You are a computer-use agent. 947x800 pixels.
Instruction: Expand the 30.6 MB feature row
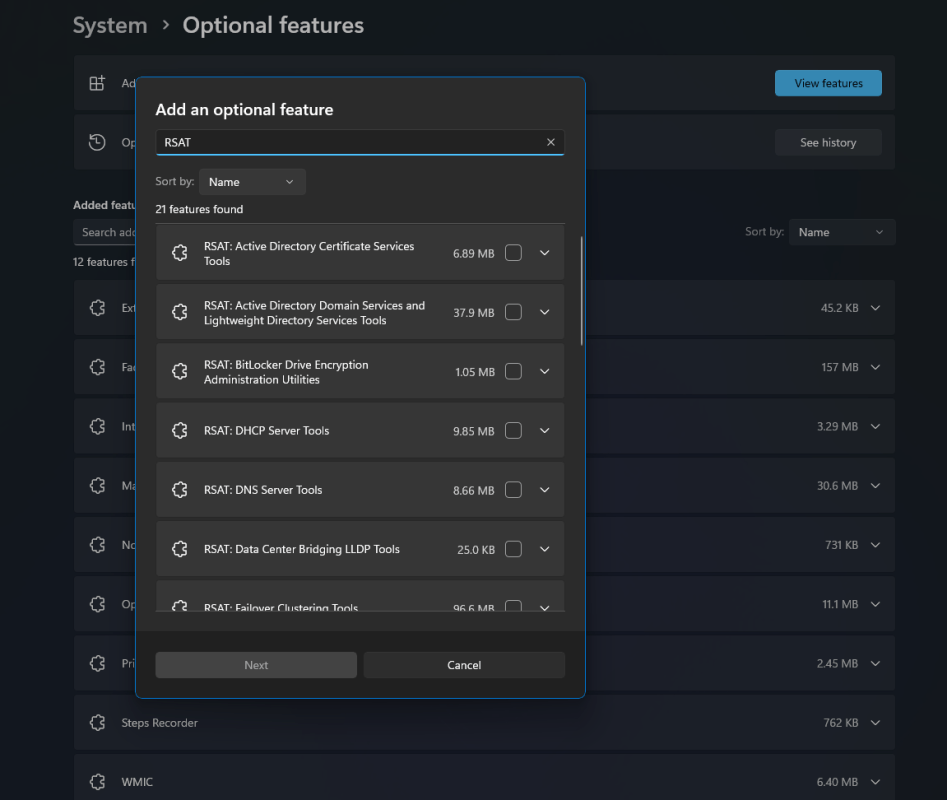(x=875, y=485)
